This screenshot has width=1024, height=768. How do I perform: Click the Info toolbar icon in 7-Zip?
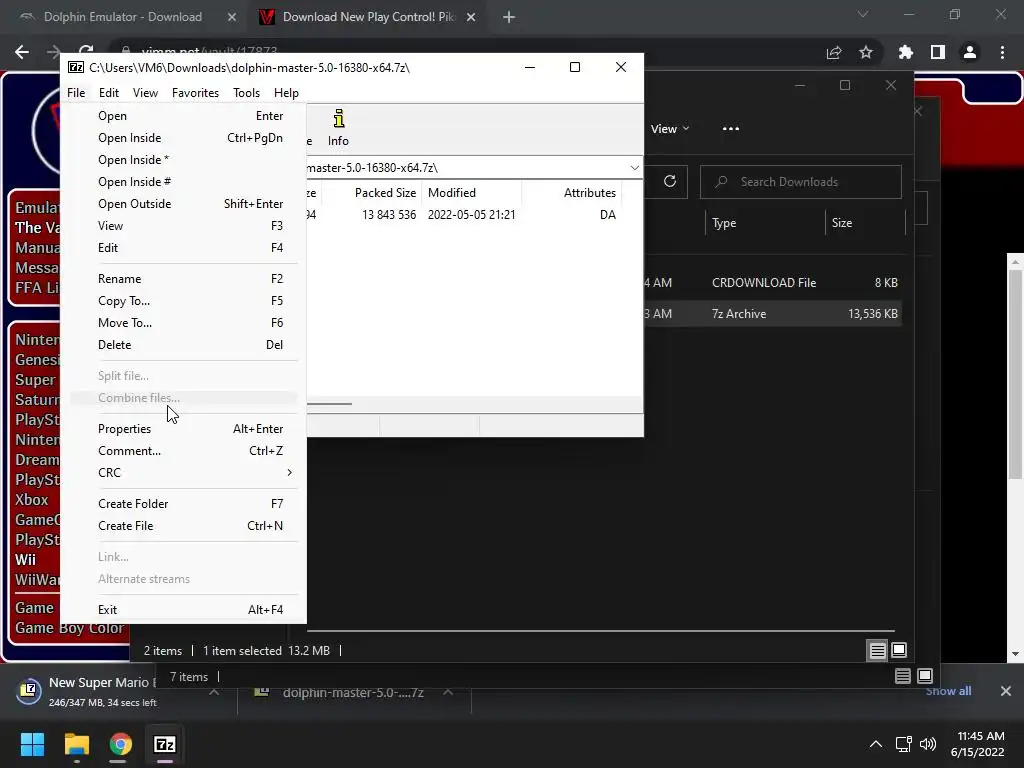338,128
